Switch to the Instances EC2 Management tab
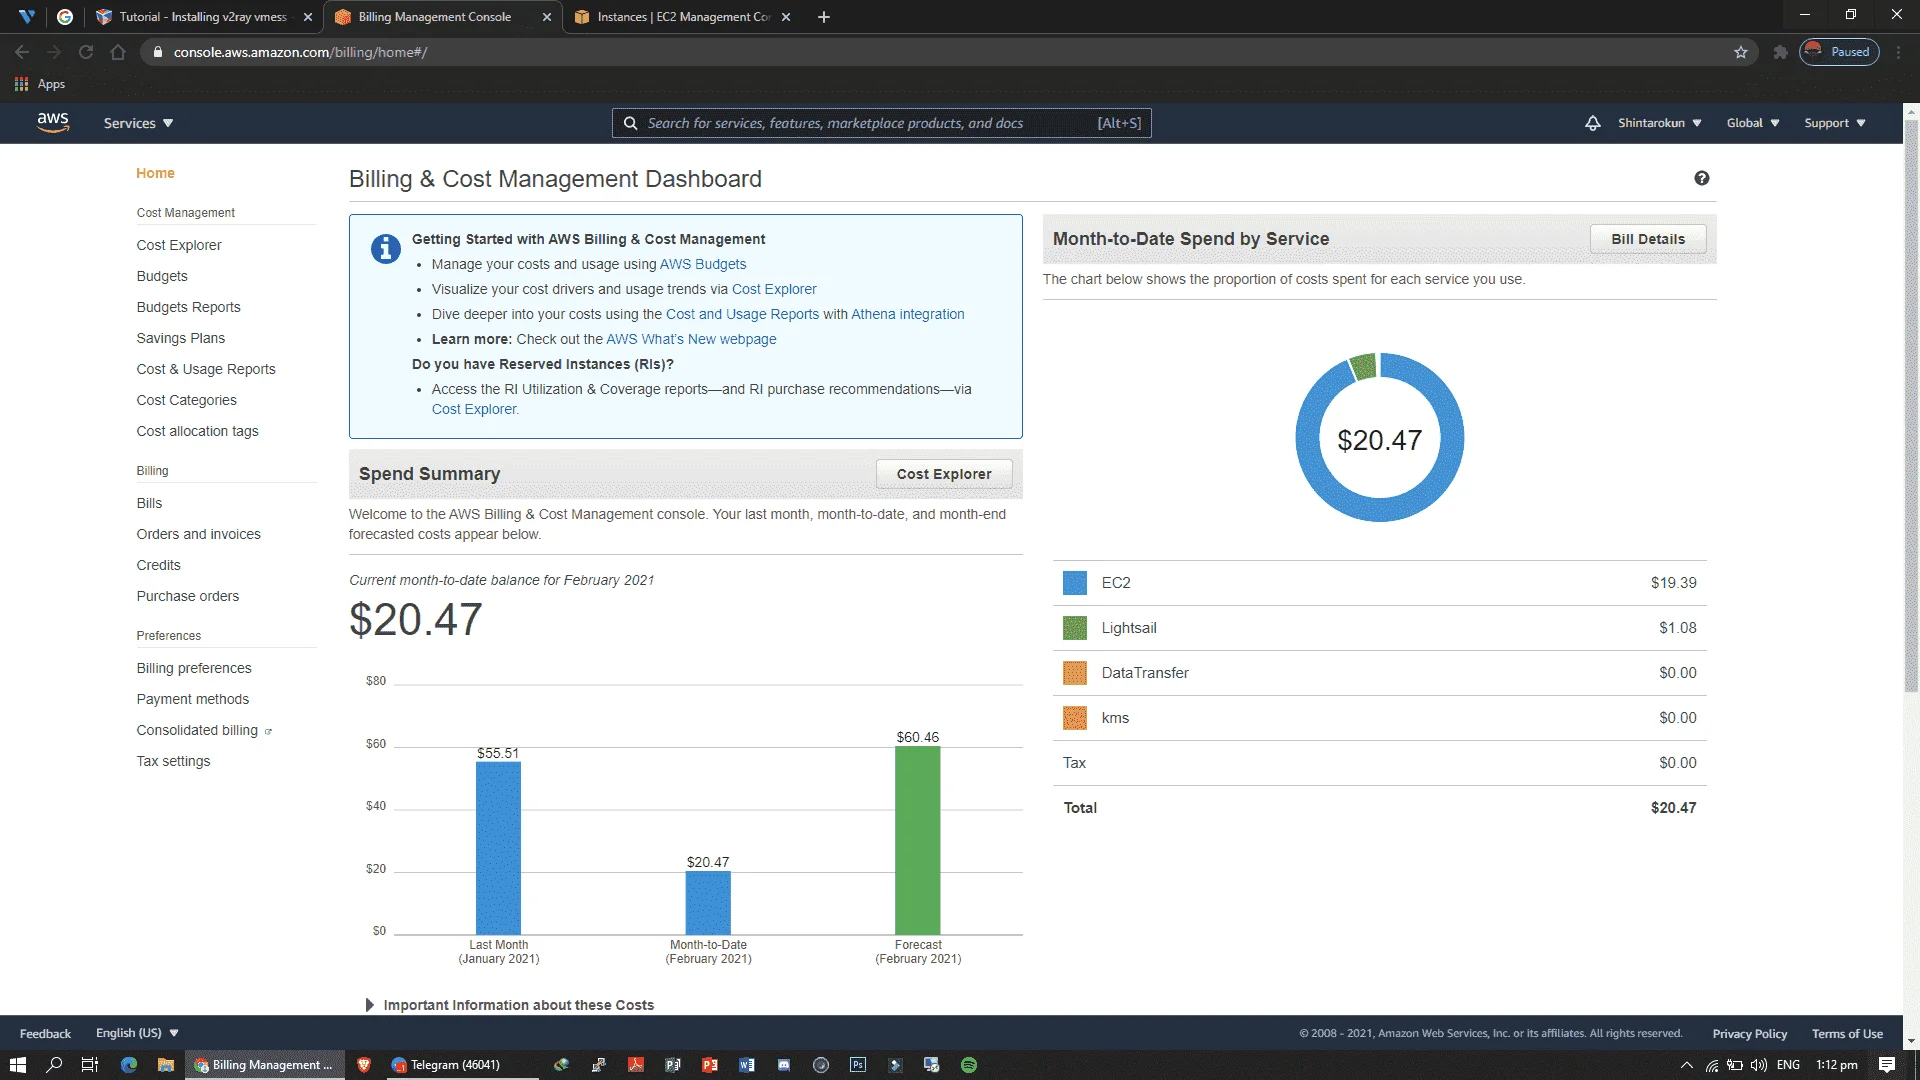Viewport: 1920px width, 1080px height. [682, 17]
